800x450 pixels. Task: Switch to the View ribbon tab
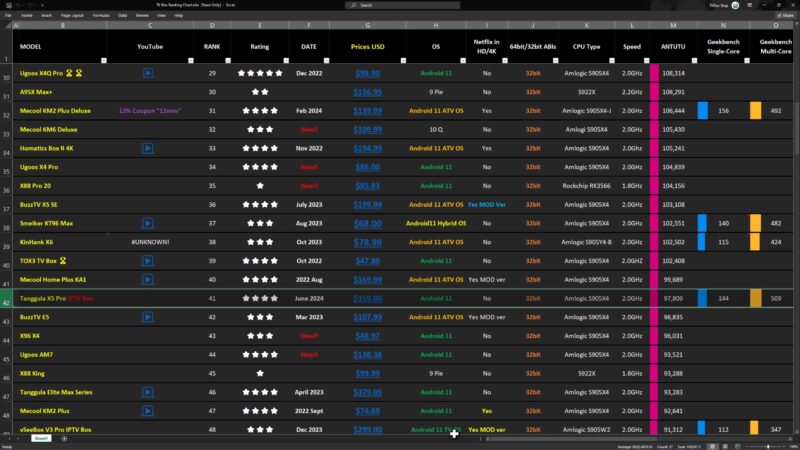pos(161,15)
